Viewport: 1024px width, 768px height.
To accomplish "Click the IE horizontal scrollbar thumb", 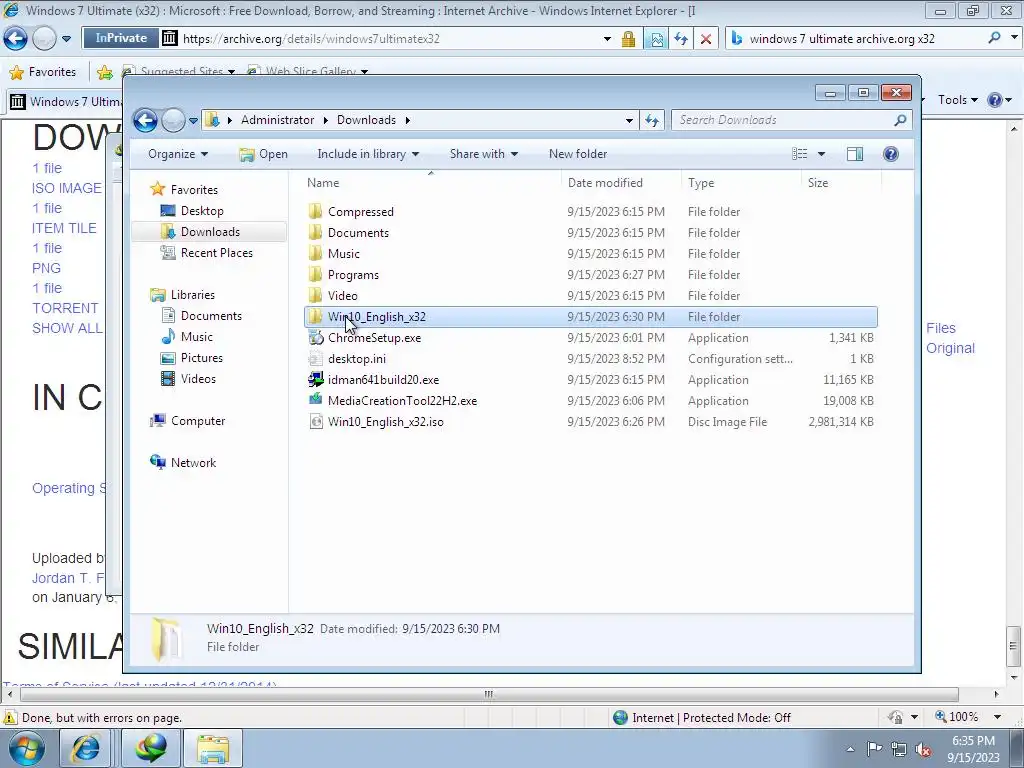I will coord(488,694).
